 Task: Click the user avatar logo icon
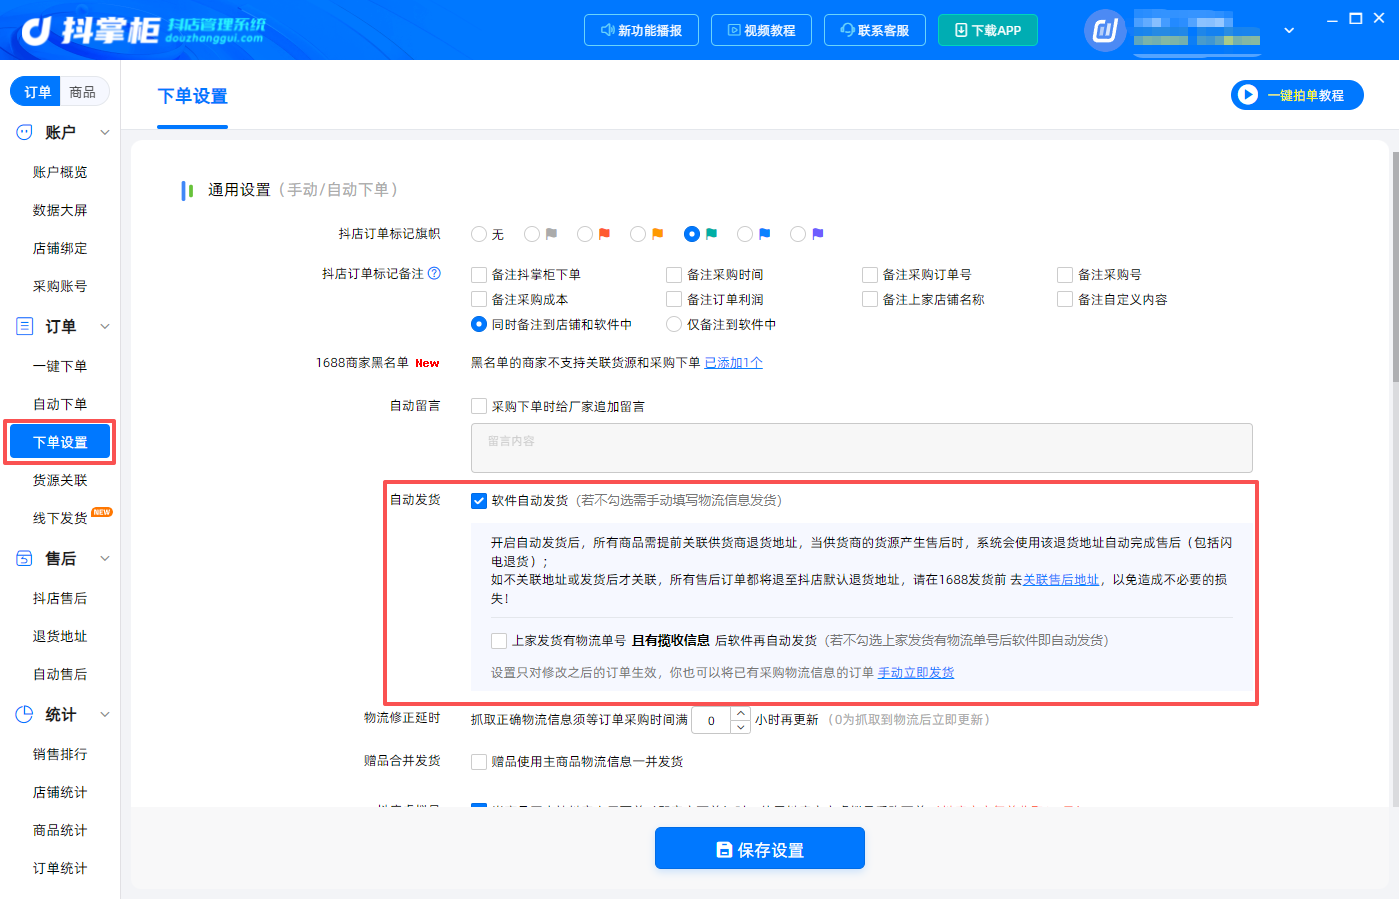[1105, 30]
